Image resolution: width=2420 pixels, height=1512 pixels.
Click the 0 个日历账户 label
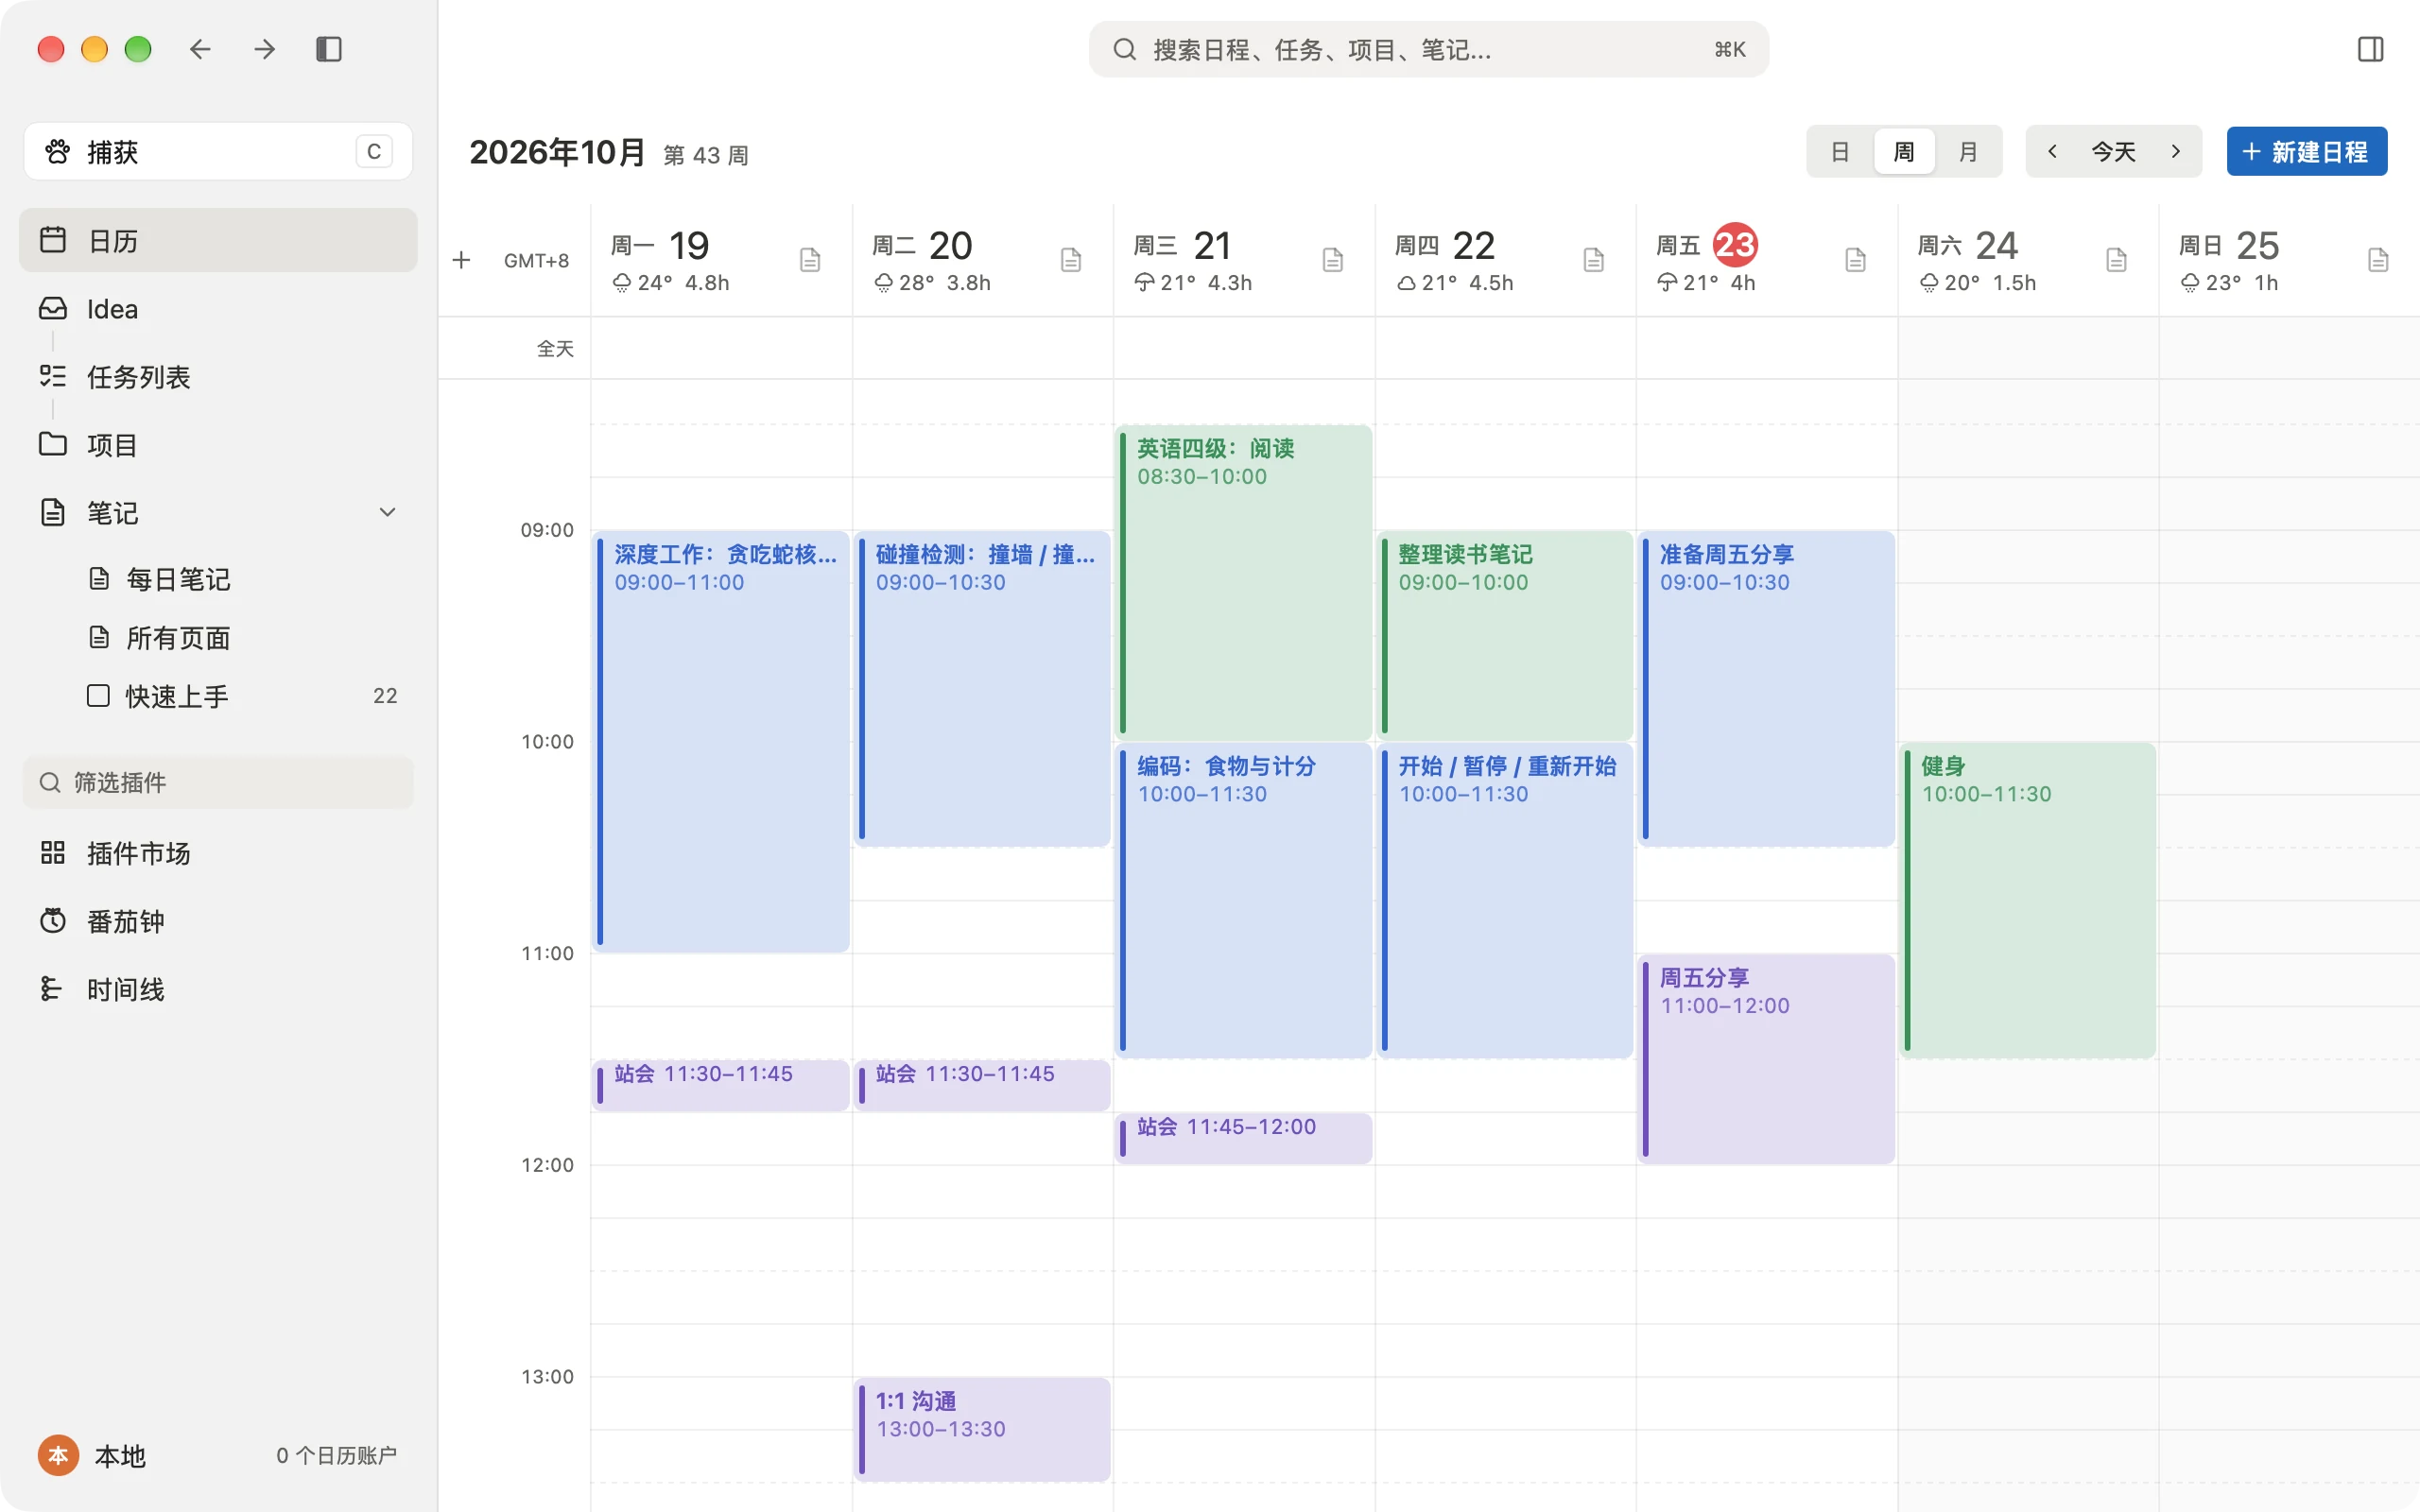click(336, 1455)
